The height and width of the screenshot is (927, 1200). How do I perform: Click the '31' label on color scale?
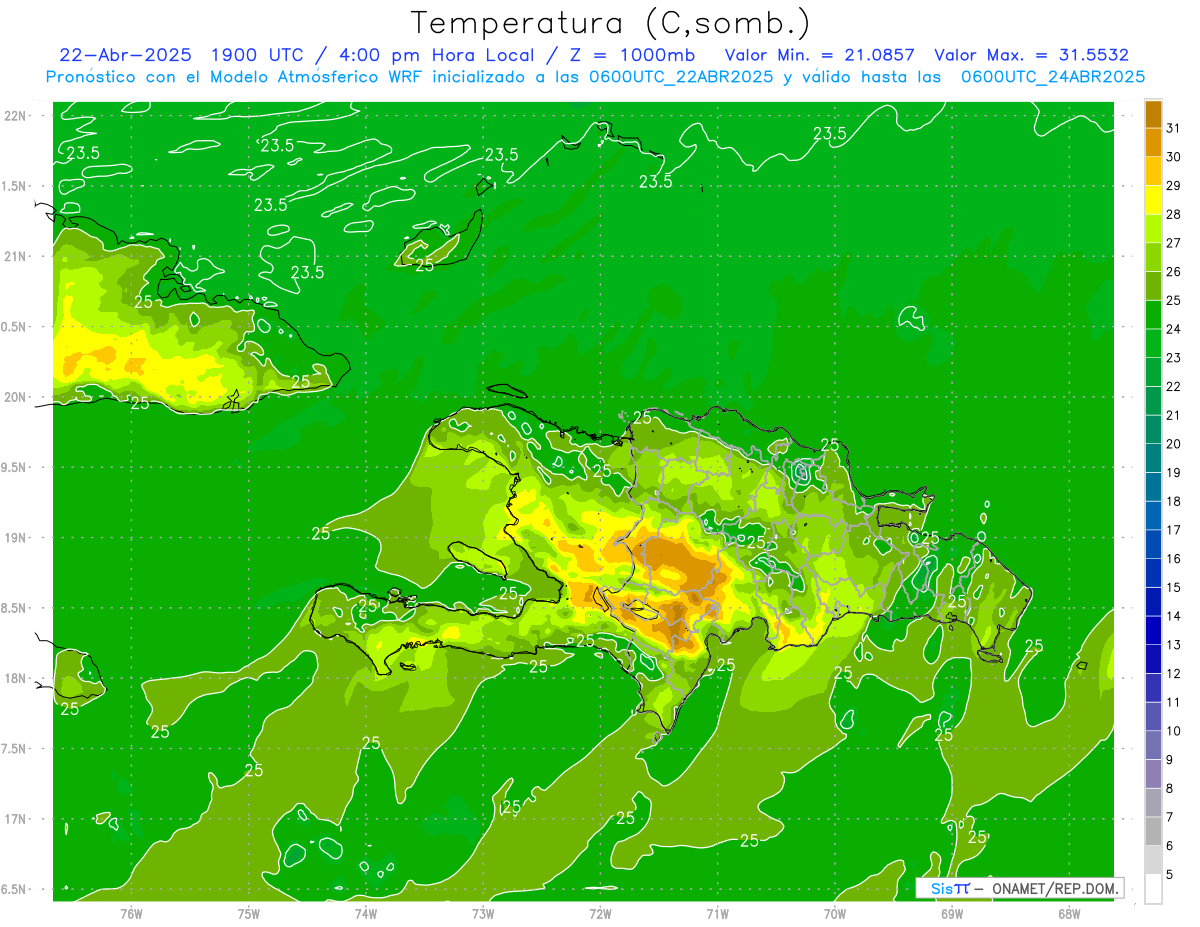[x=1173, y=127]
